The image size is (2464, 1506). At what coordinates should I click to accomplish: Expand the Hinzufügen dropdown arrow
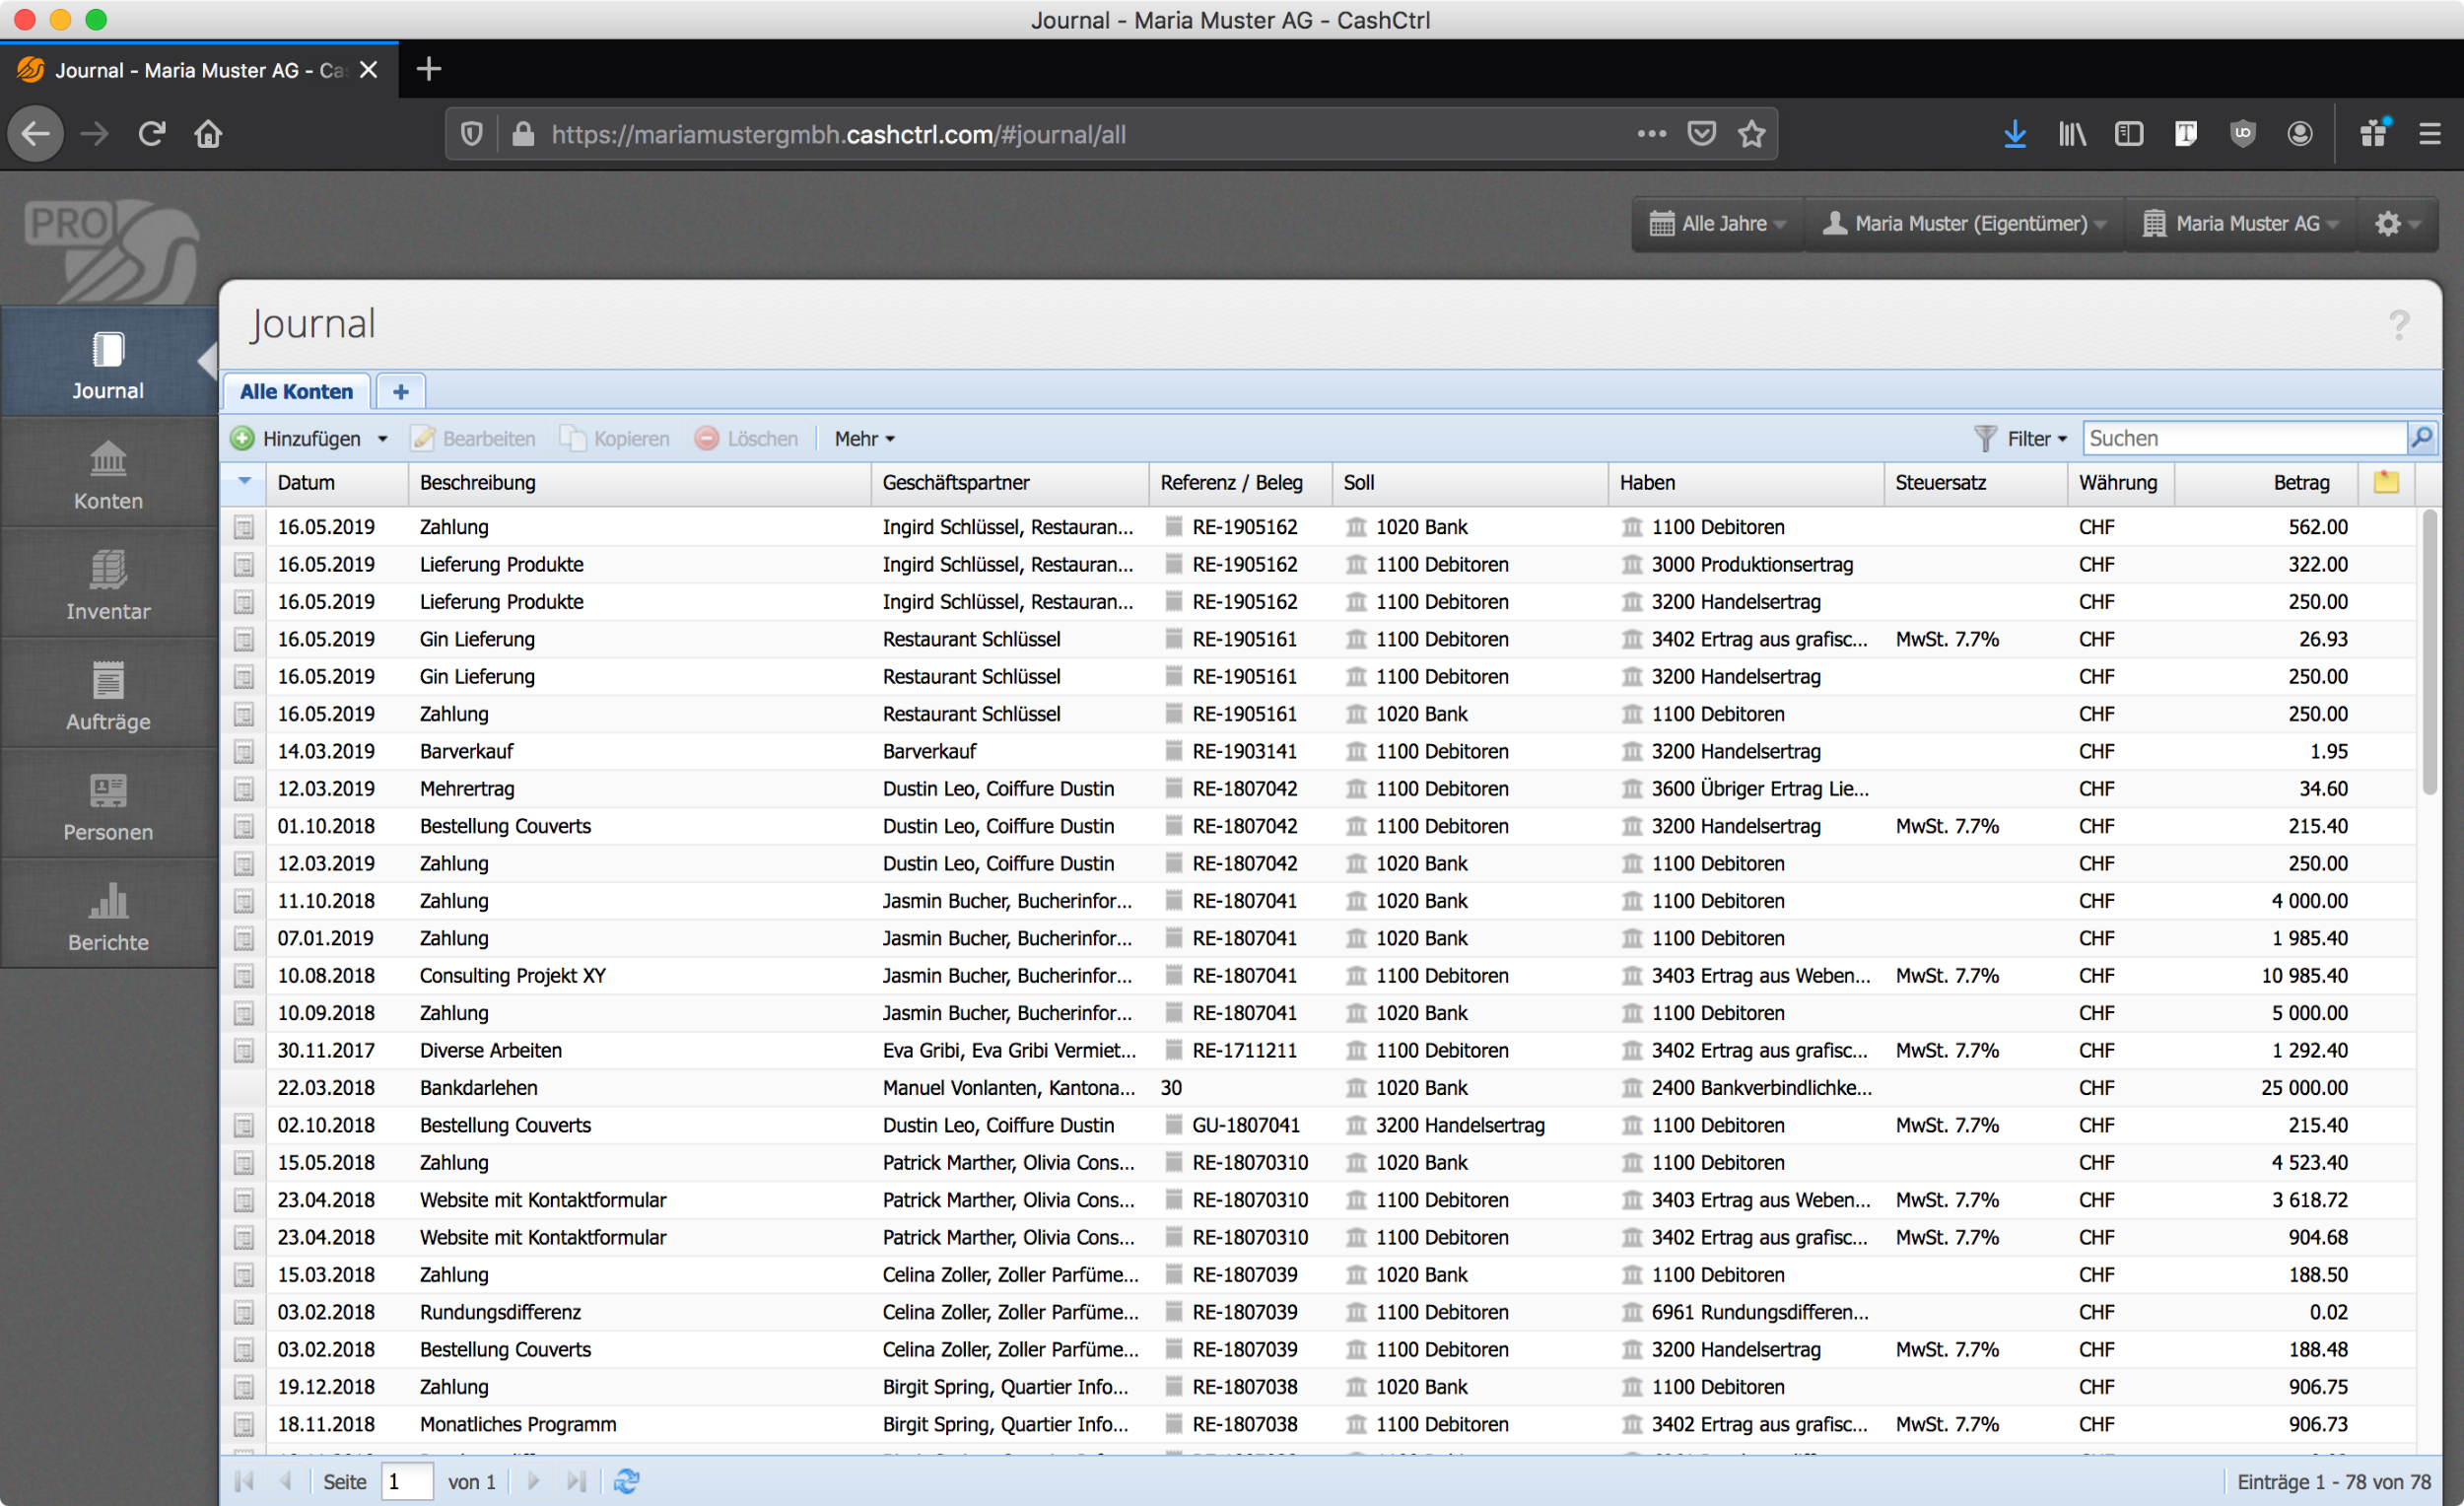pos(383,439)
